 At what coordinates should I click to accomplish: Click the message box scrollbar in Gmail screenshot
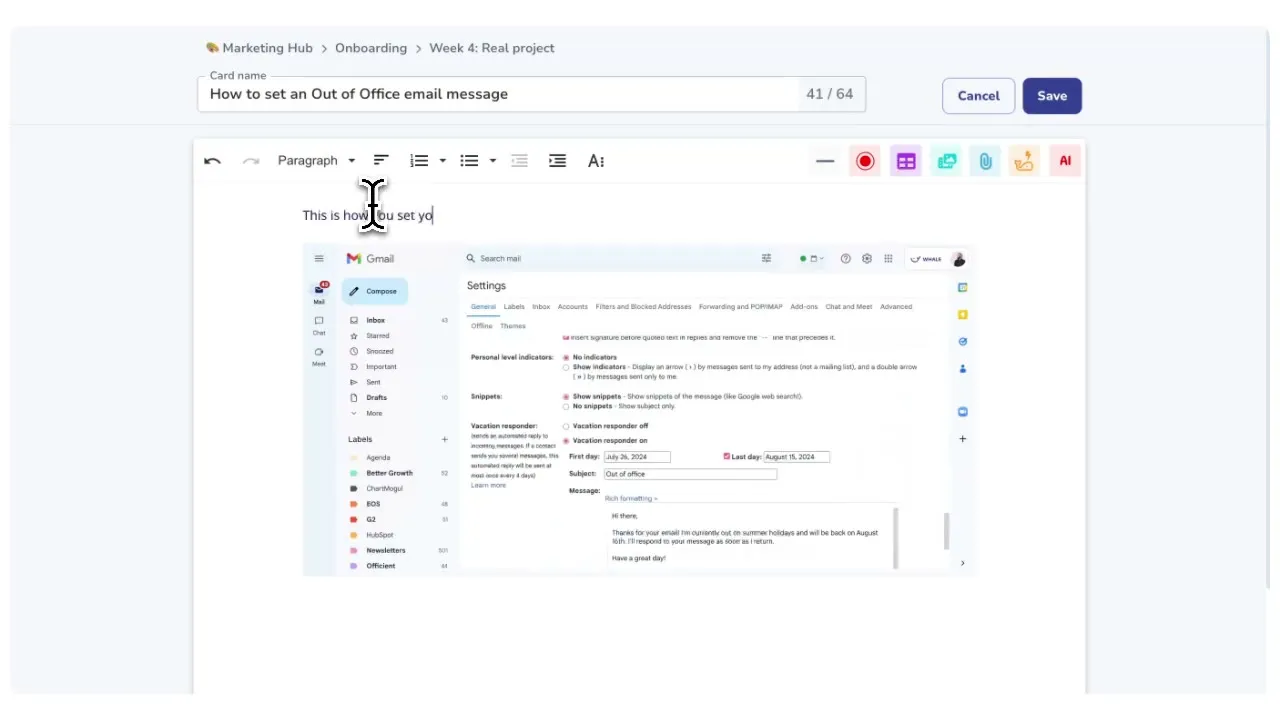click(x=896, y=538)
